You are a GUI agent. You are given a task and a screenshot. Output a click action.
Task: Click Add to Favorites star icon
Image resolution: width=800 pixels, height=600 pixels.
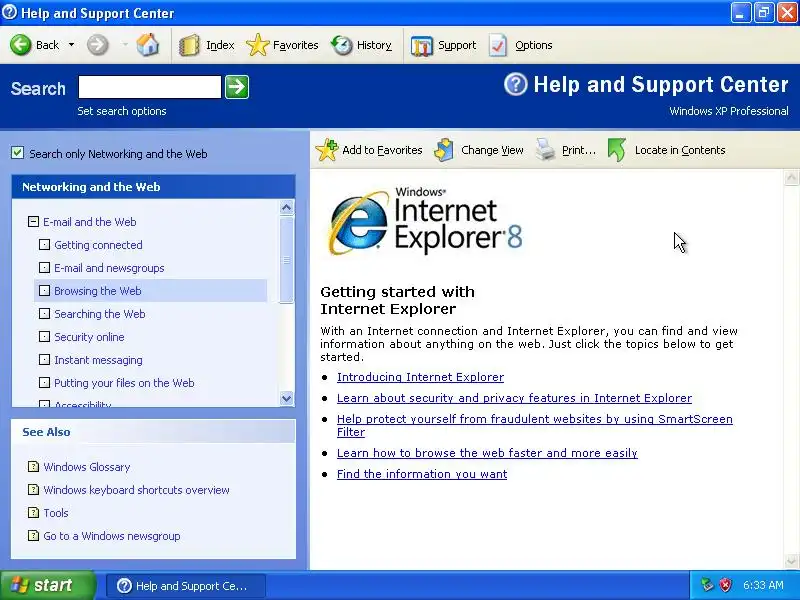[x=327, y=150]
